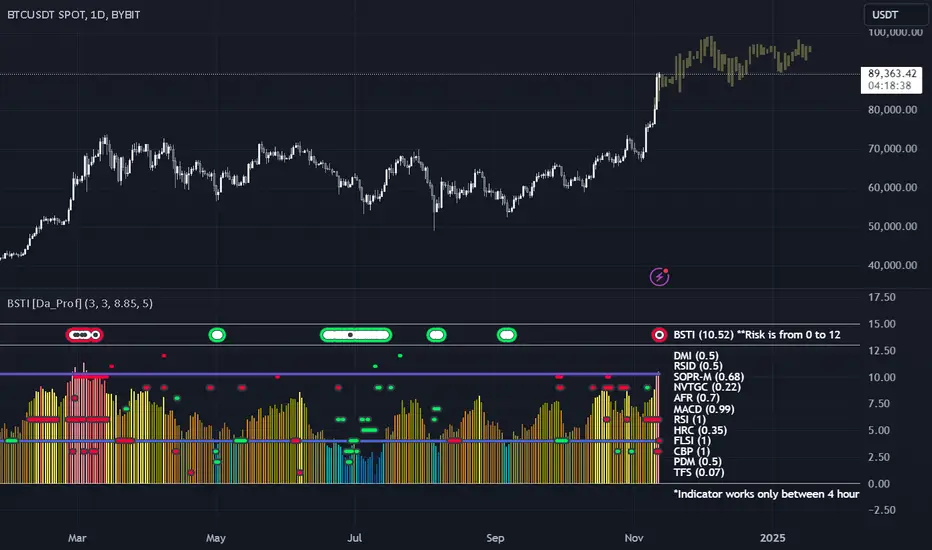This screenshot has width=932, height=550.
Task: Click the 50,000.00 price axis label
Action: click(x=892, y=227)
